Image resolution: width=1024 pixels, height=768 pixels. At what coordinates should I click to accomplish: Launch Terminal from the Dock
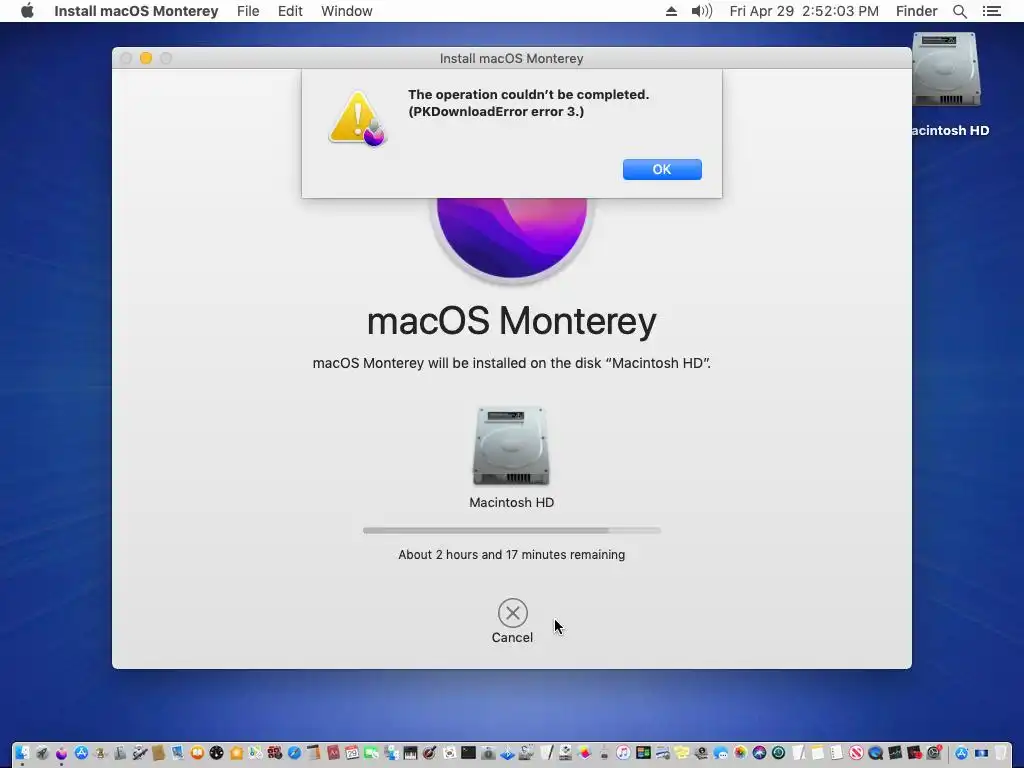(468, 753)
